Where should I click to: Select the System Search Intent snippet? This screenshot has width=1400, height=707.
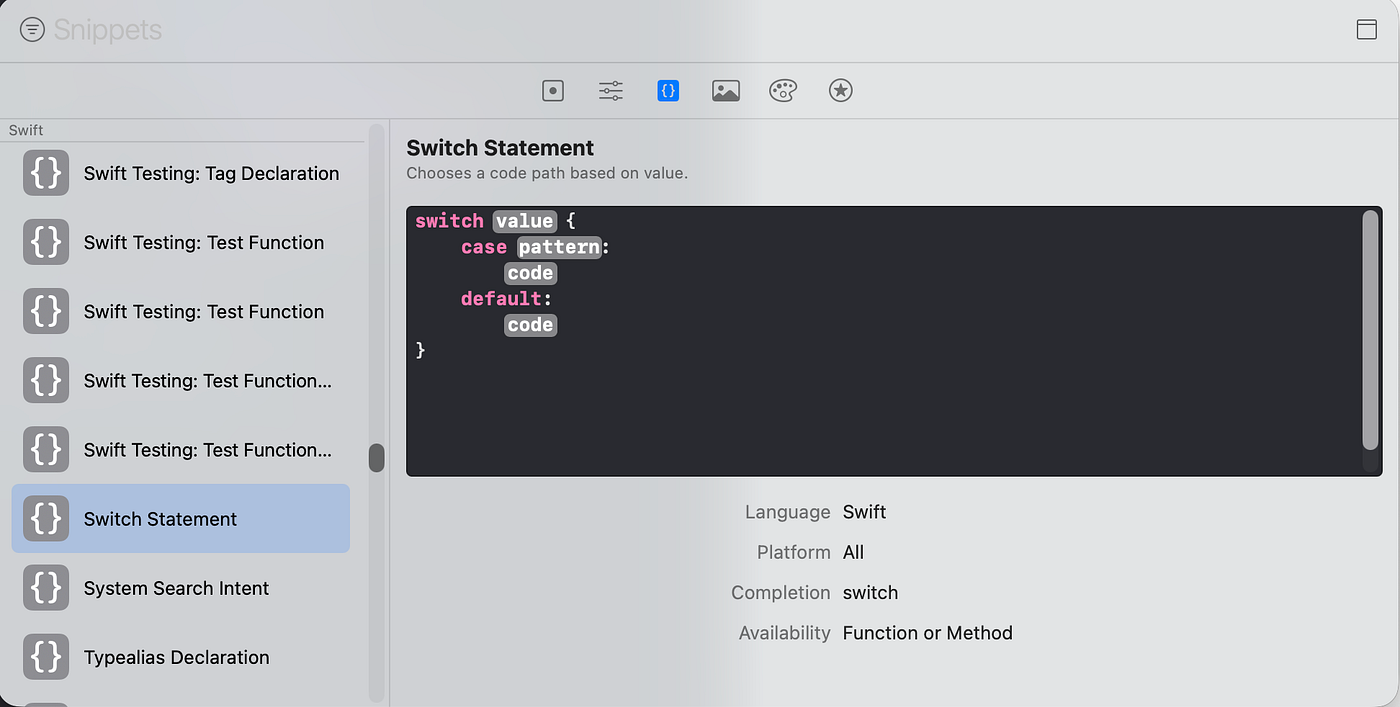click(181, 588)
